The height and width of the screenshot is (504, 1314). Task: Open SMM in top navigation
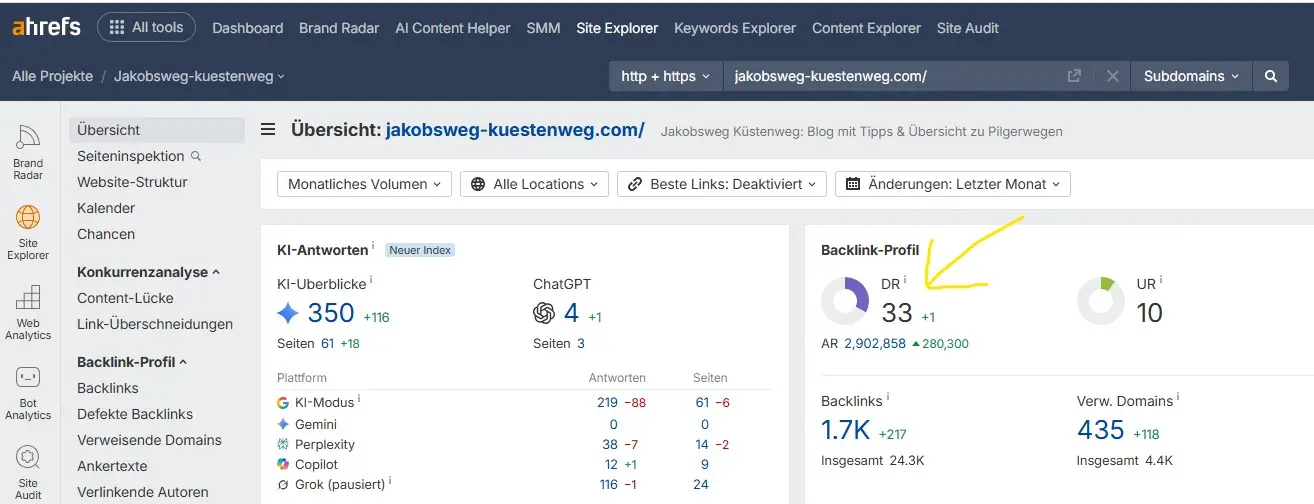coord(543,28)
